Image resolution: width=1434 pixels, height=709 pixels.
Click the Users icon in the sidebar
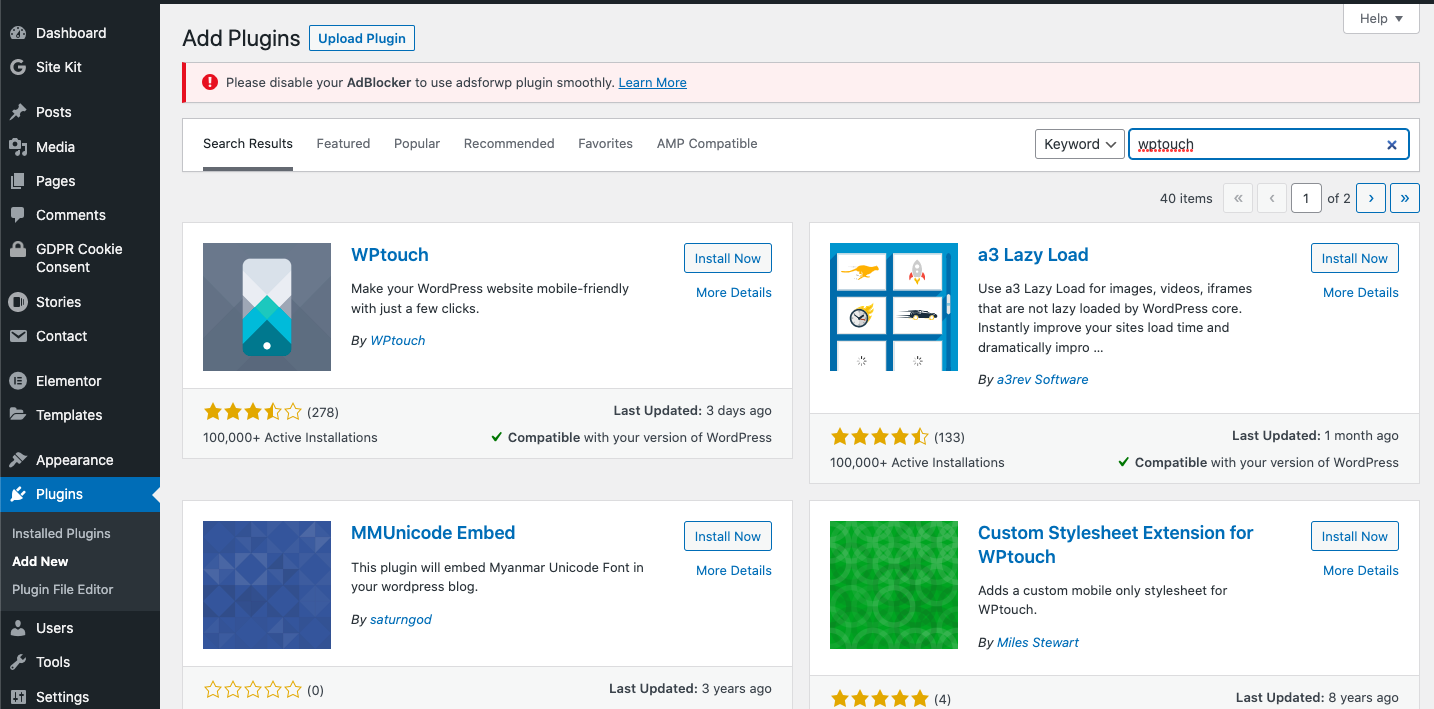[18, 628]
